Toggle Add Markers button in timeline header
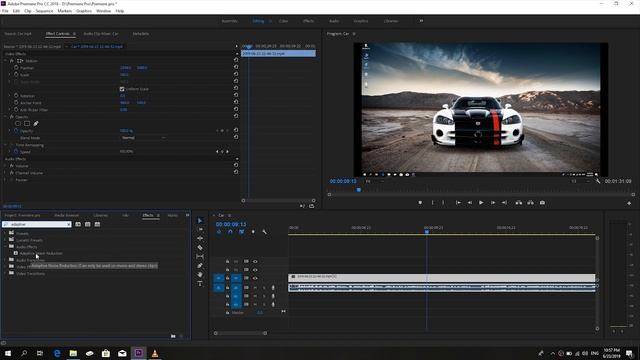The width and height of the screenshot is (640, 360). tap(253, 232)
